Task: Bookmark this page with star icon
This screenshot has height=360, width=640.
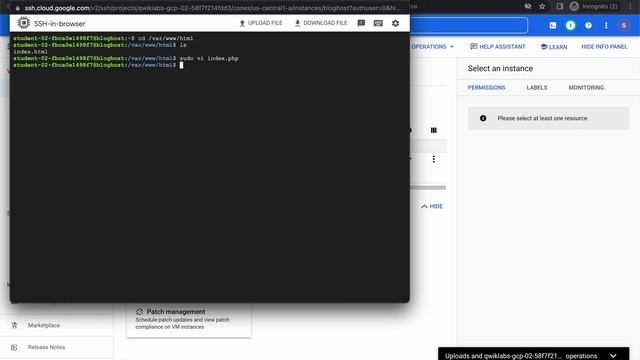Action: point(542,6)
